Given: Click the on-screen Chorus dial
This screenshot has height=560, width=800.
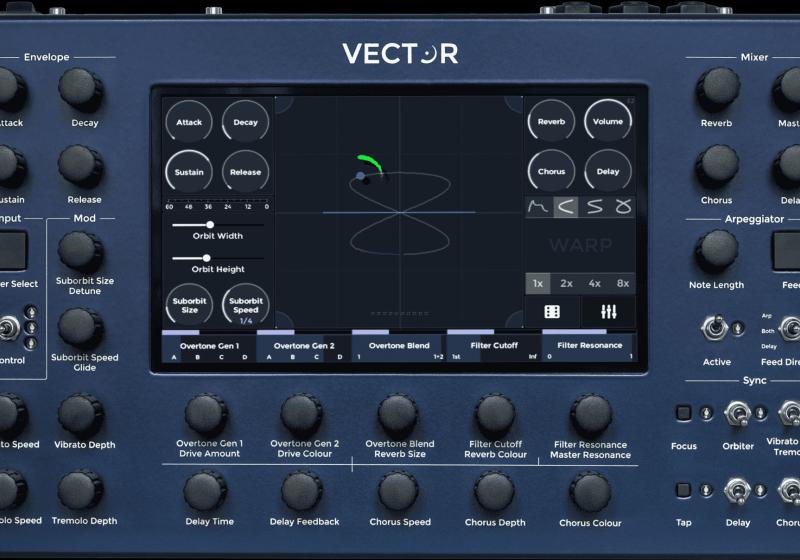Looking at the screenshot, I should coord(551,171).
